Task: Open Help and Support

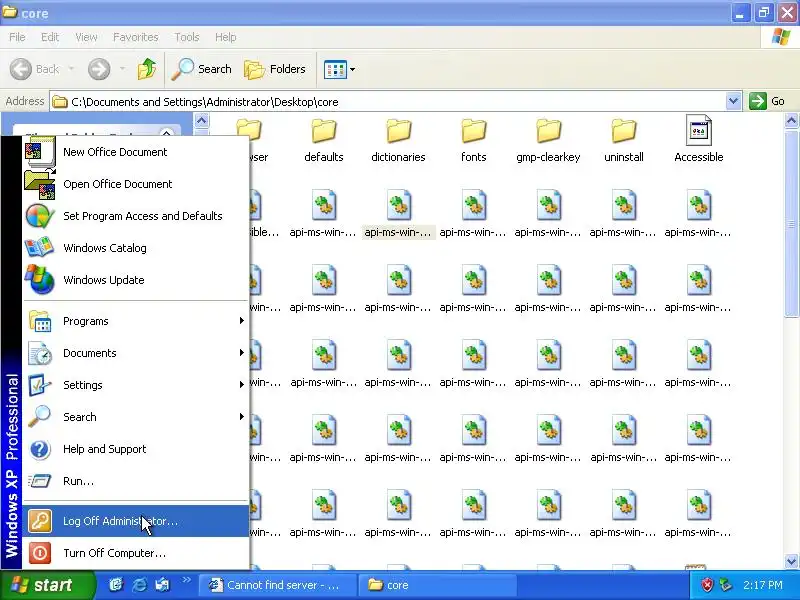Action: pos(136,449)
